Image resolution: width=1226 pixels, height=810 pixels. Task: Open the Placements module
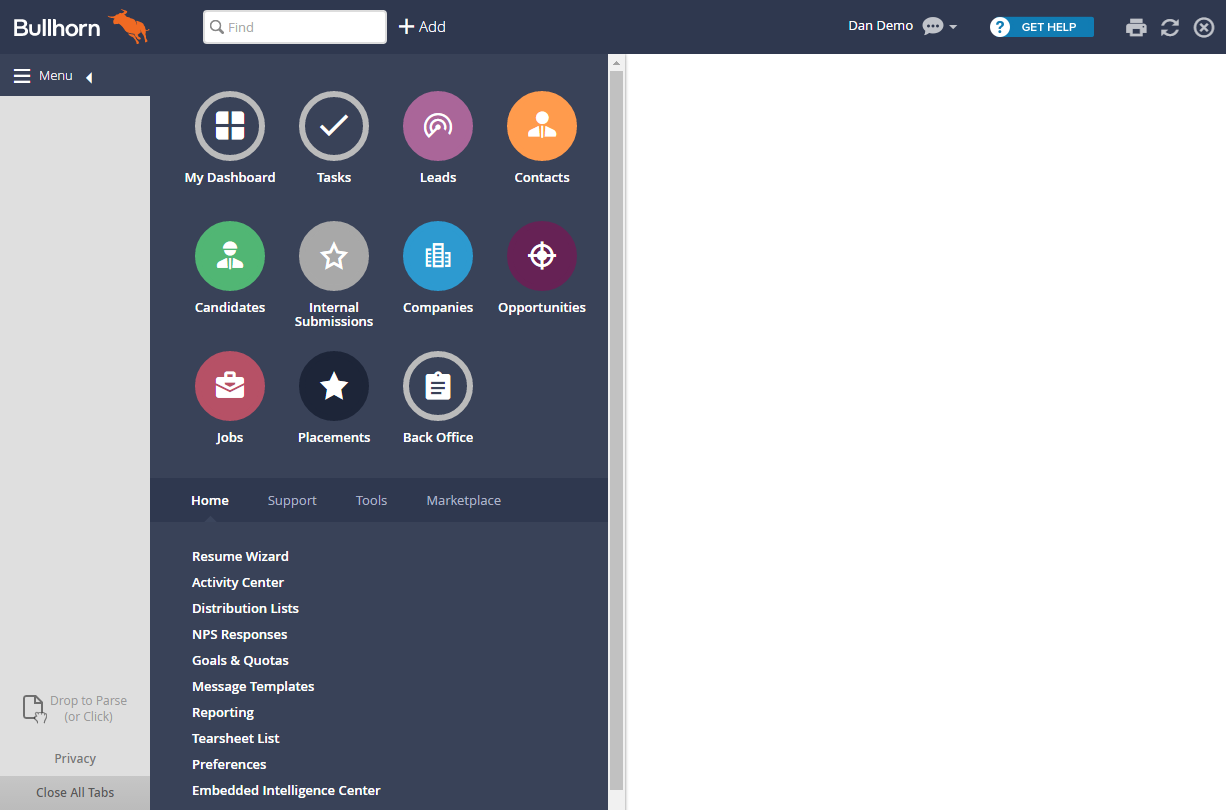(x=333, y=386)
